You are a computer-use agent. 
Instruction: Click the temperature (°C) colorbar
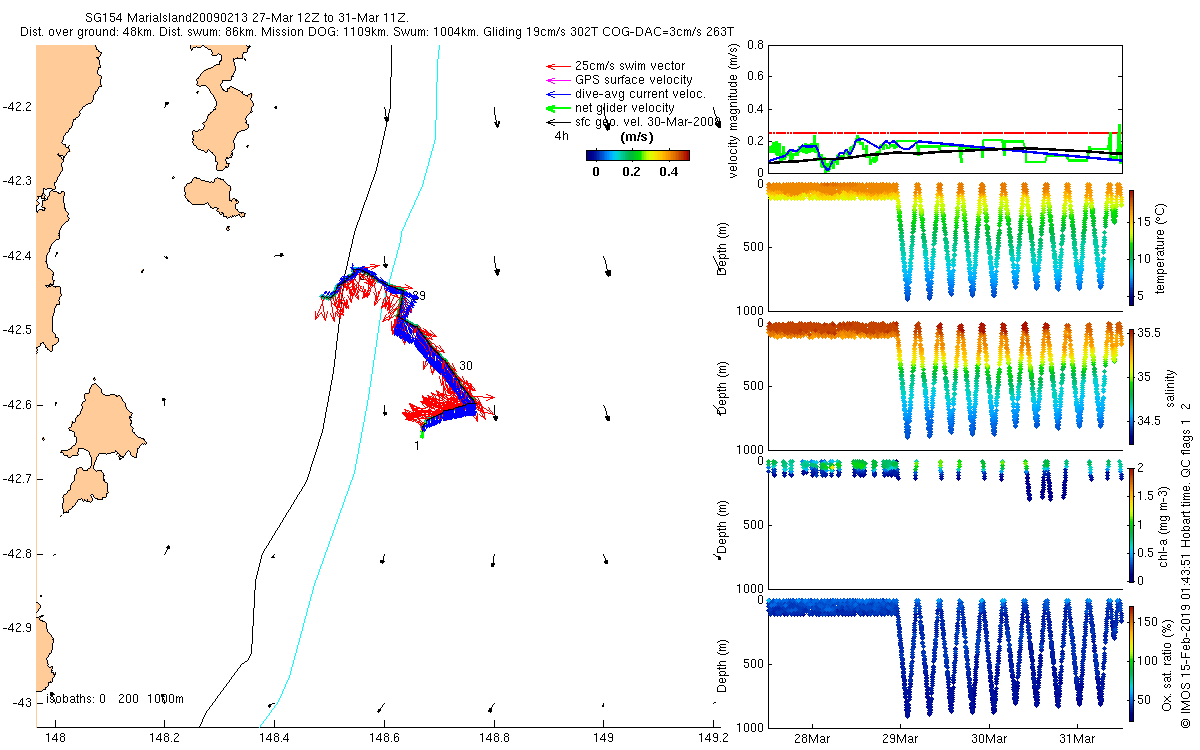click(1132, 246)
